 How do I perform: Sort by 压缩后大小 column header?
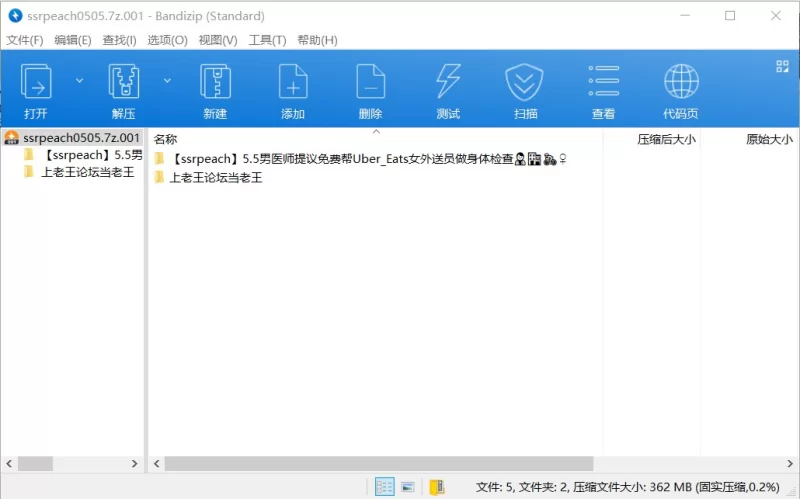click(x=666, y=139)
